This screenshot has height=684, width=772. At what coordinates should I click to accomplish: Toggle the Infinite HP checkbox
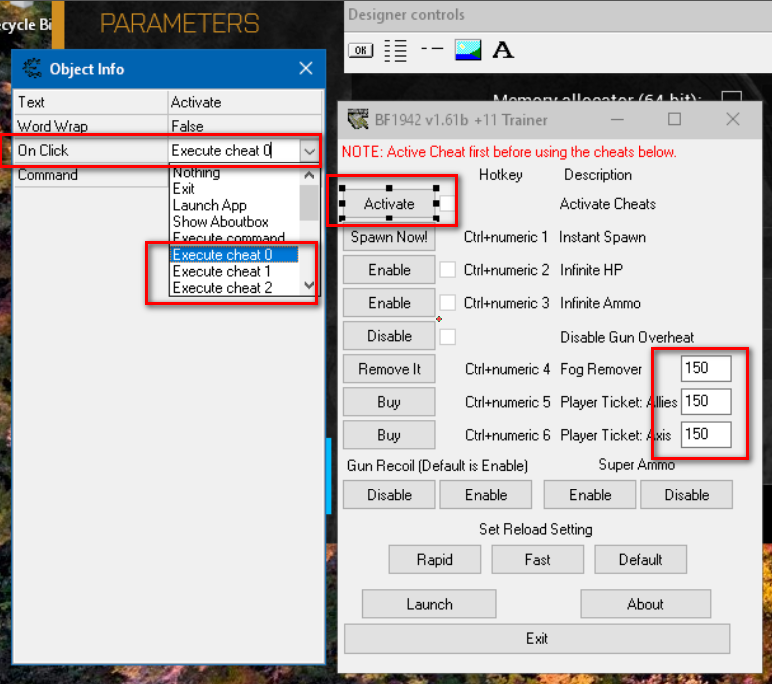click(x=448, y=270)
